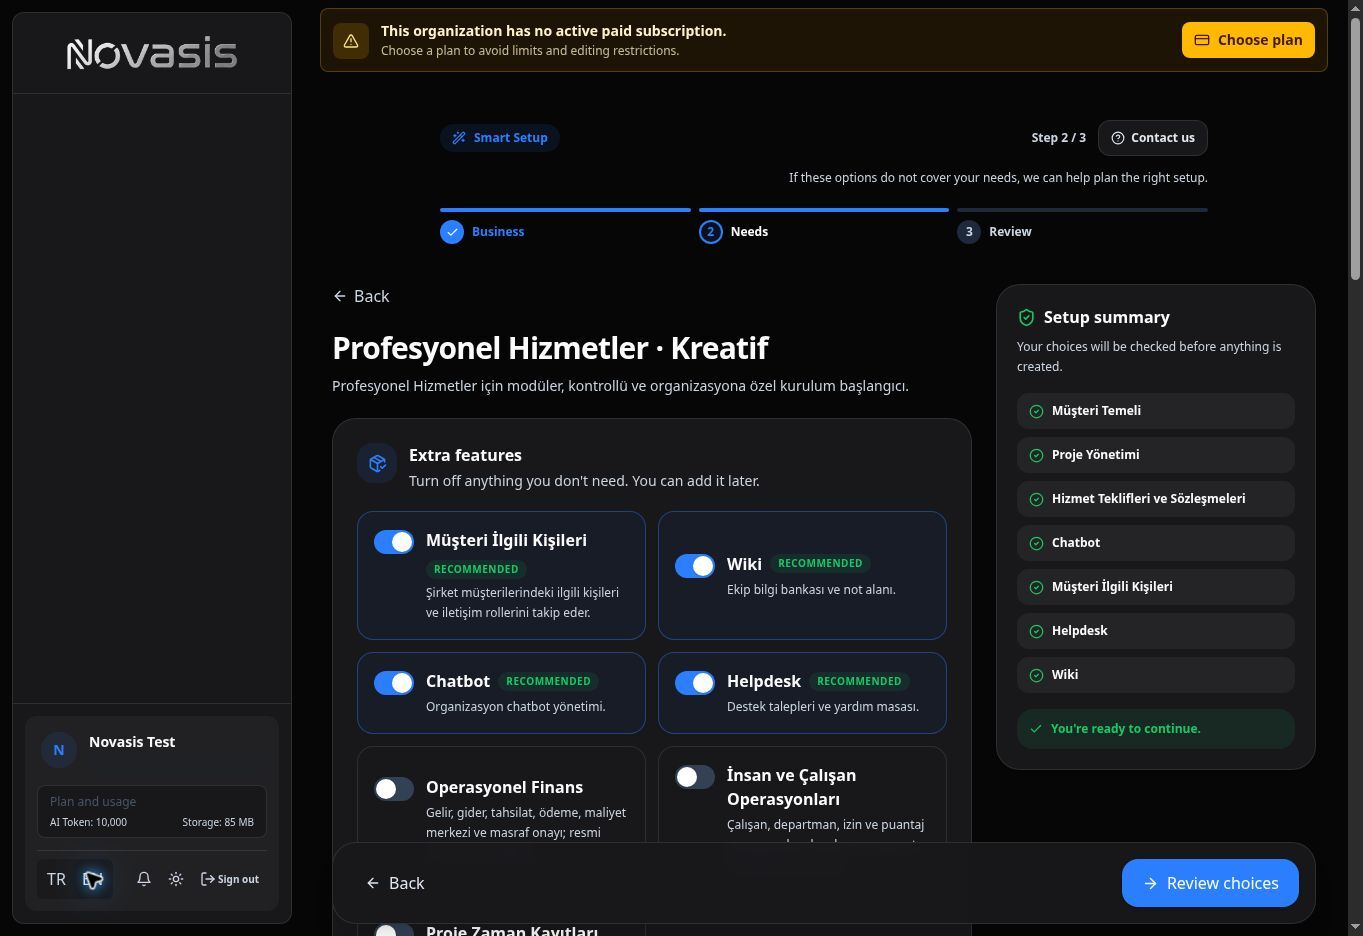The width and height of the screenshot is (1363, 936).
Task: Click the Choose plan button
Action: click(1248, 40)
